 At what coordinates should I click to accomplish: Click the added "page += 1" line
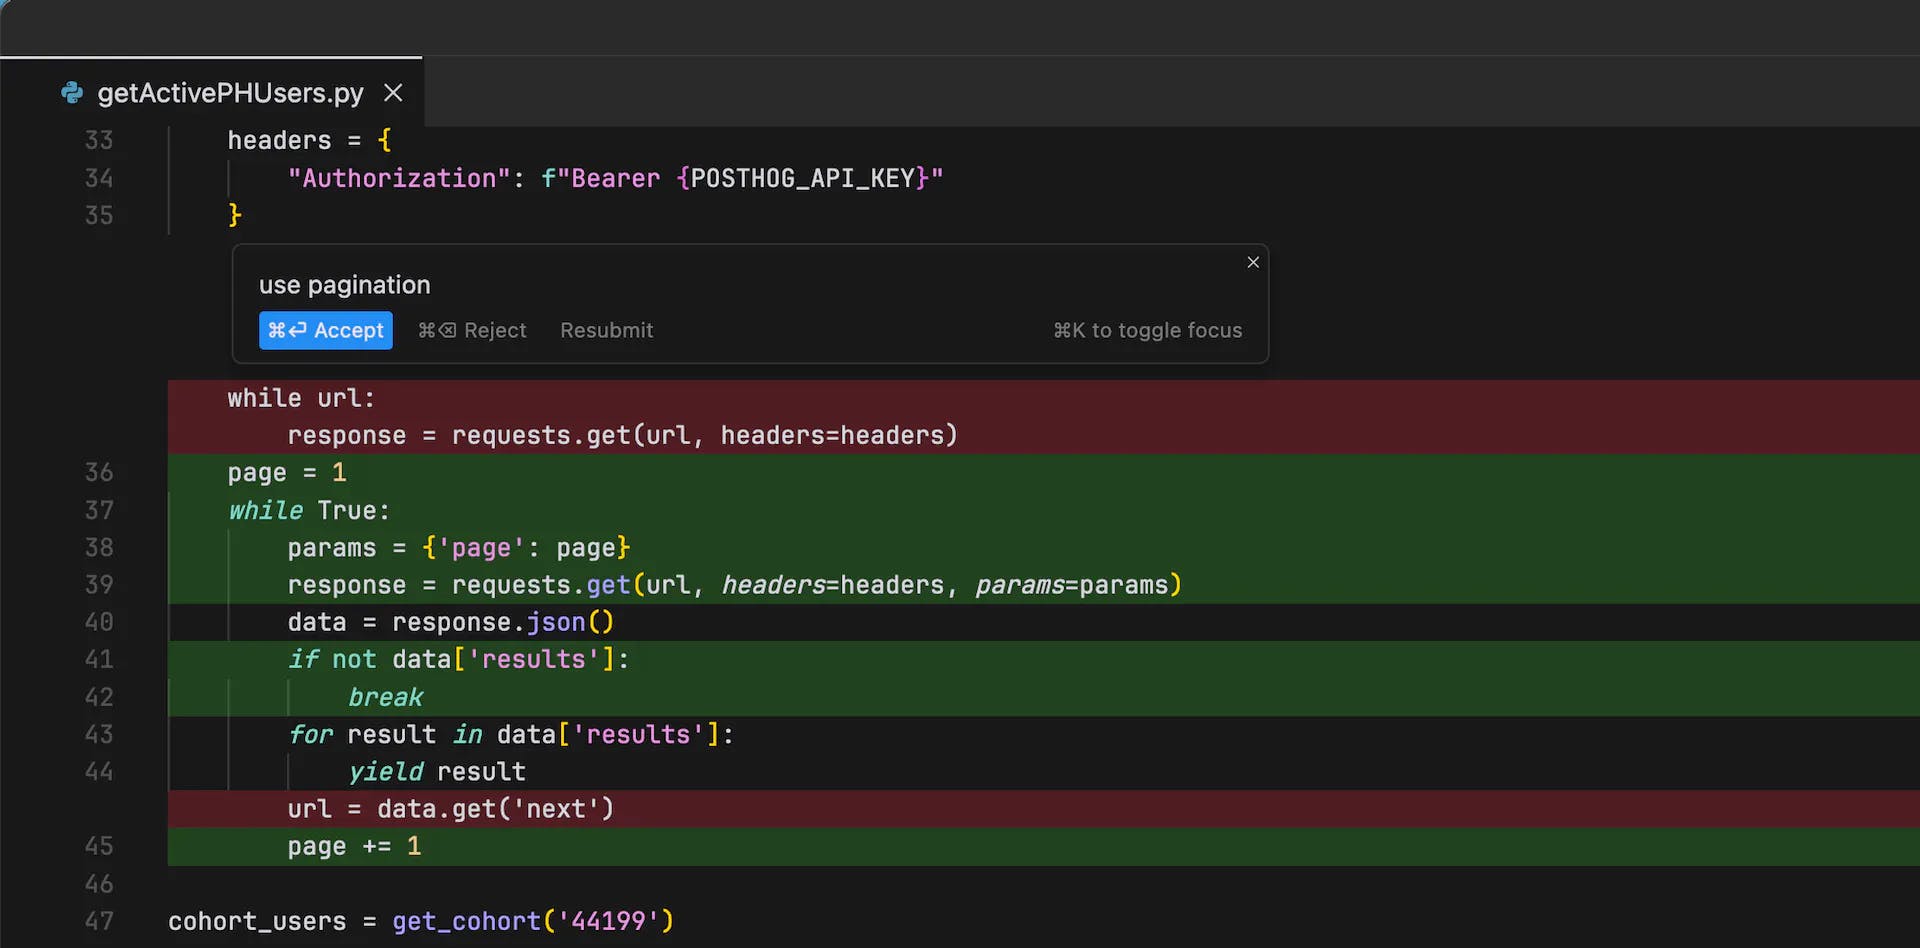[x=354, y=847]
